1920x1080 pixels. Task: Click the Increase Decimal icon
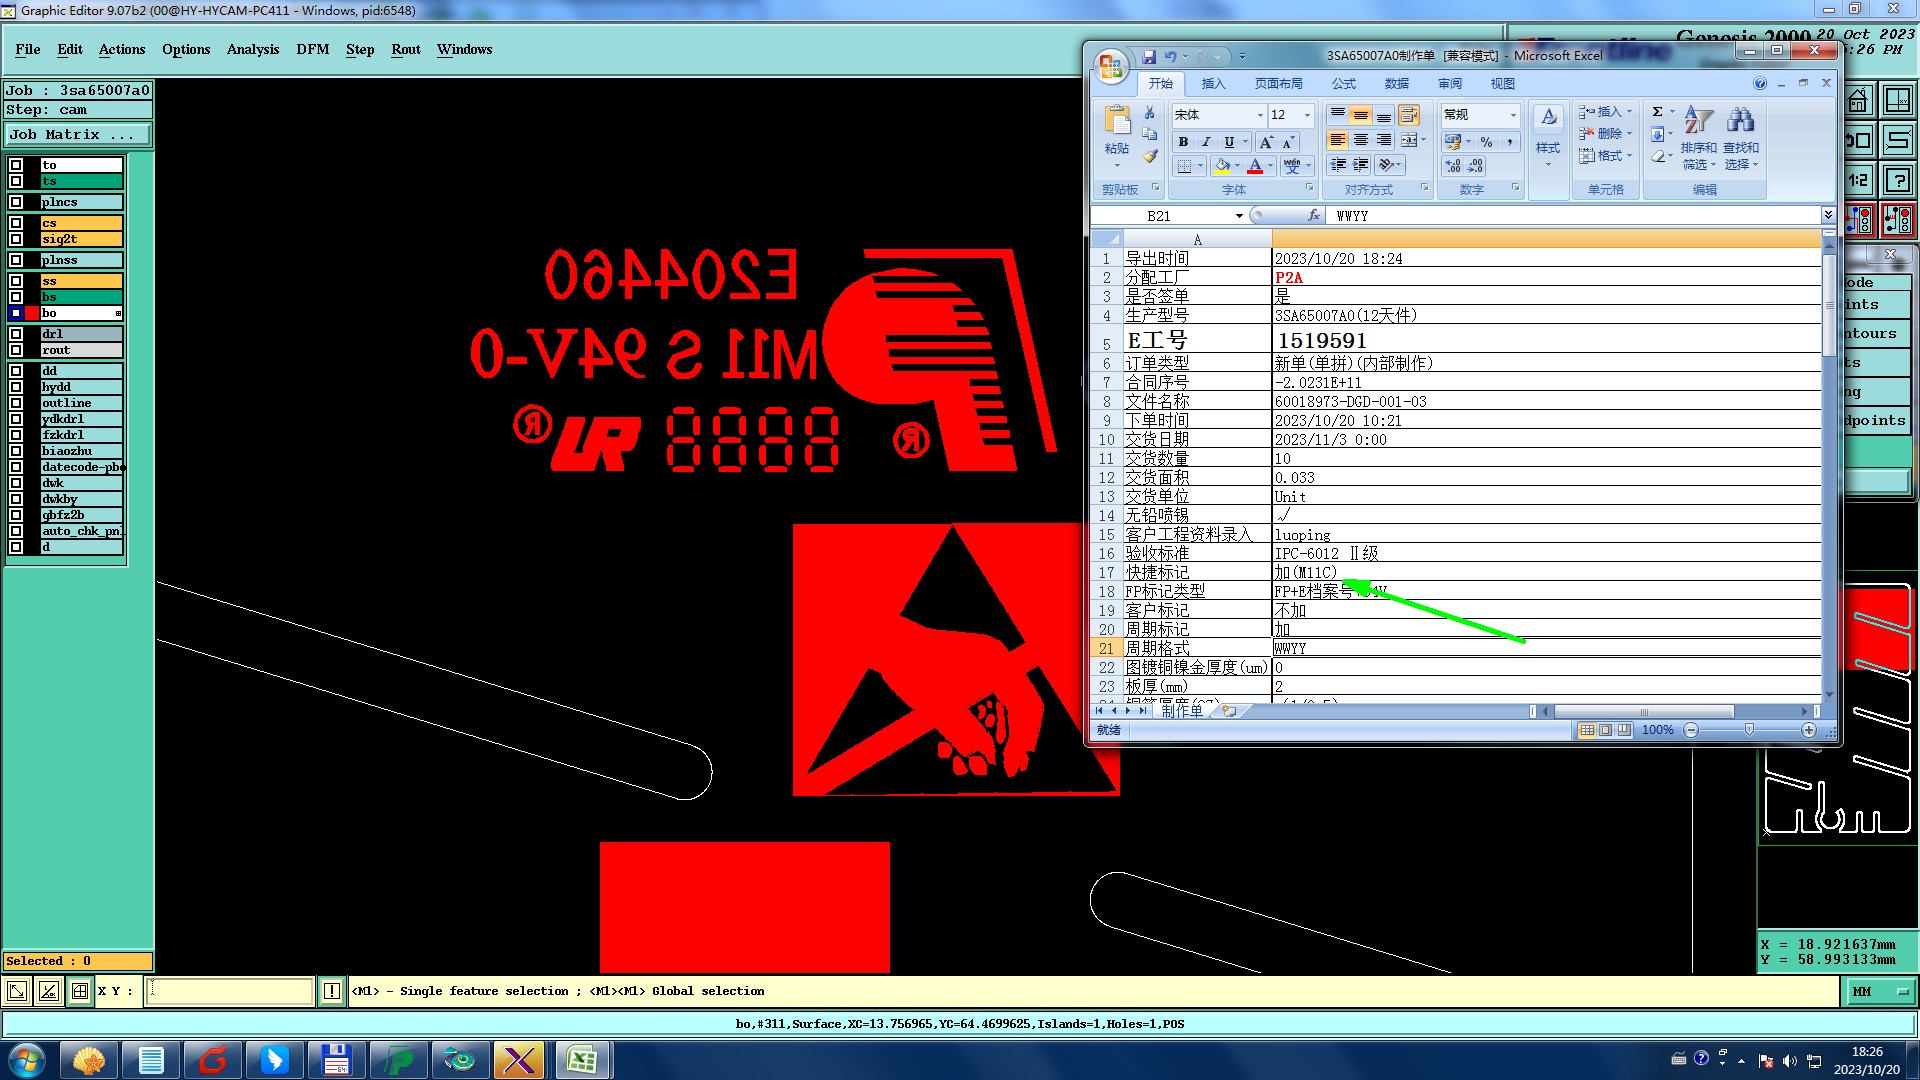click(x=1453, y=166)
